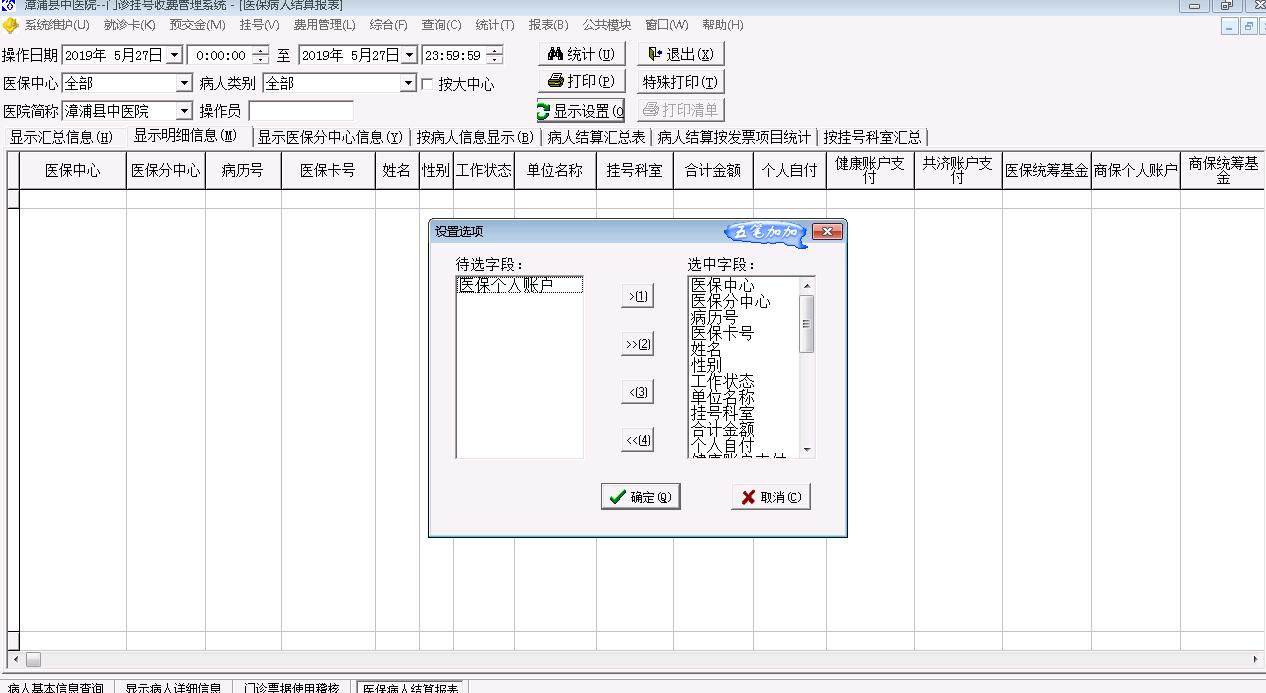Expand the 医保中心 combo box
Screen dimensions: 1266x693
click(184, 83)
